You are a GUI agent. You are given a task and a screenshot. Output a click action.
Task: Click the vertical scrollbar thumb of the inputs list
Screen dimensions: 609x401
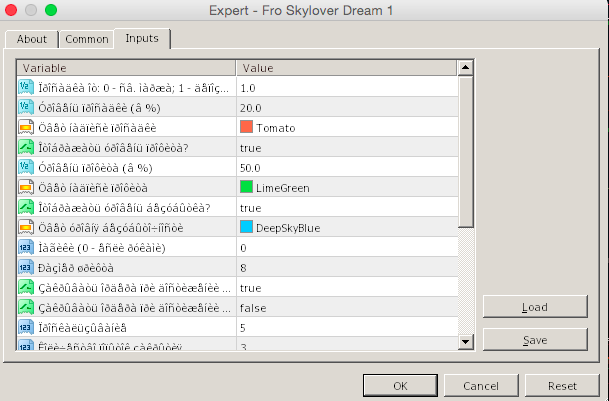tap(465, 152)
